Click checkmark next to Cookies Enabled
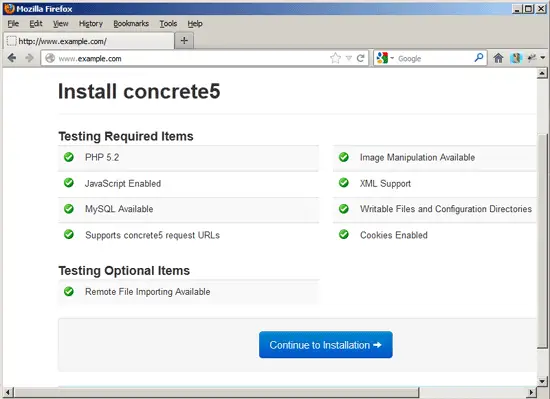This screenshot has width=550, height=399. [344, 235]
